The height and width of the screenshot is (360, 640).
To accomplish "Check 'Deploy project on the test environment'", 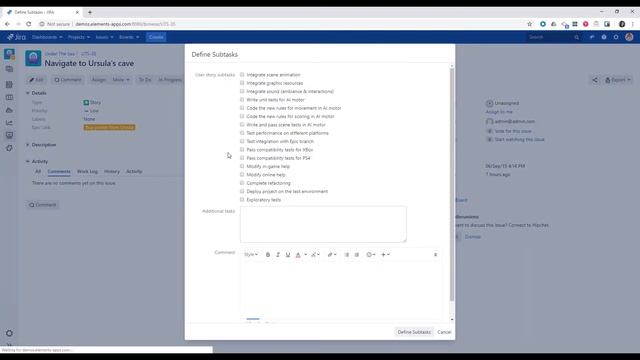I will [x=242, y=191].
